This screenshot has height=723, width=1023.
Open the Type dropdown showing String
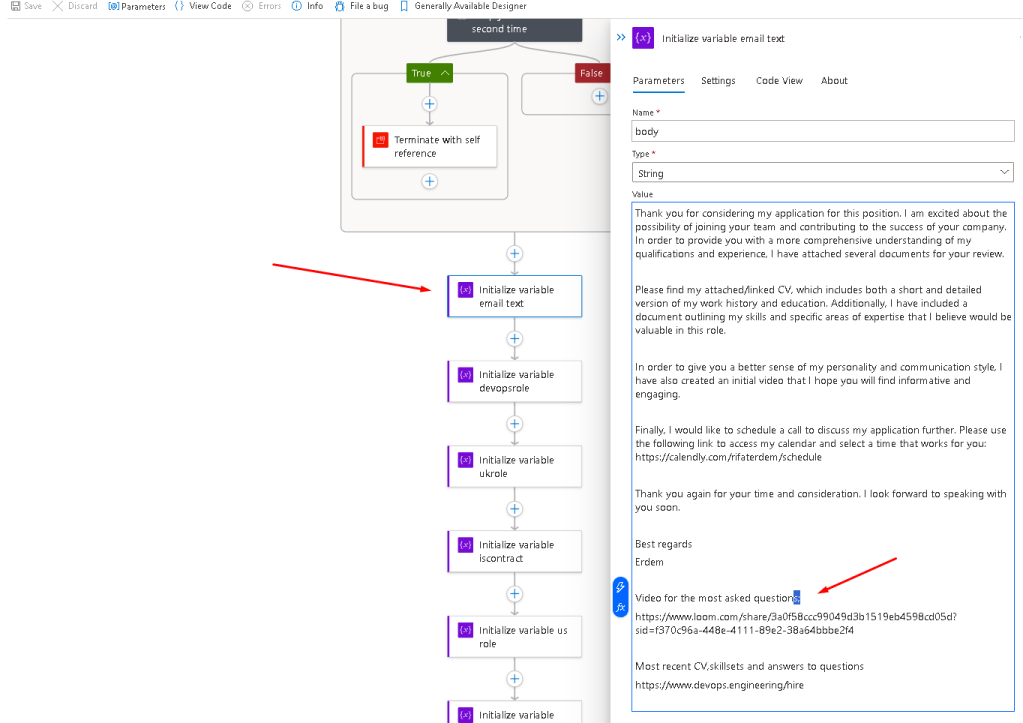coord(823,173)
